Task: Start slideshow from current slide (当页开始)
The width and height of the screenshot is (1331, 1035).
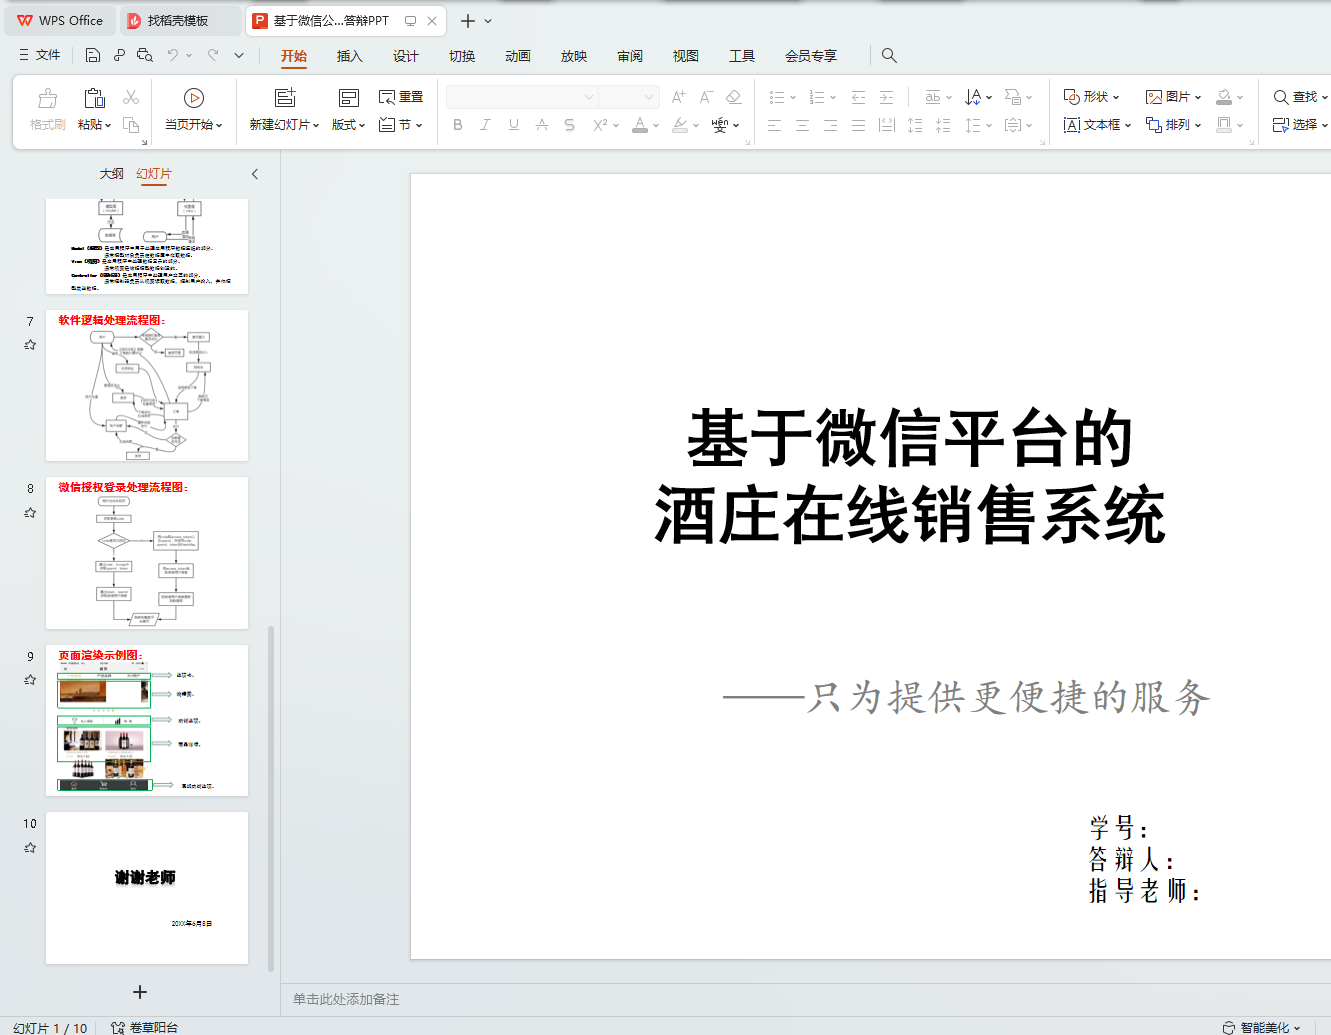Action: point(194,110)
